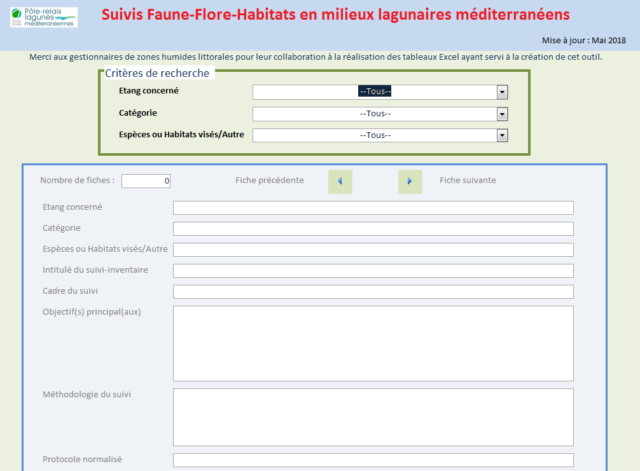Click the Critères de recherche heading
Viewport: 640px width, 471px height.
click(x=157, y=75)
